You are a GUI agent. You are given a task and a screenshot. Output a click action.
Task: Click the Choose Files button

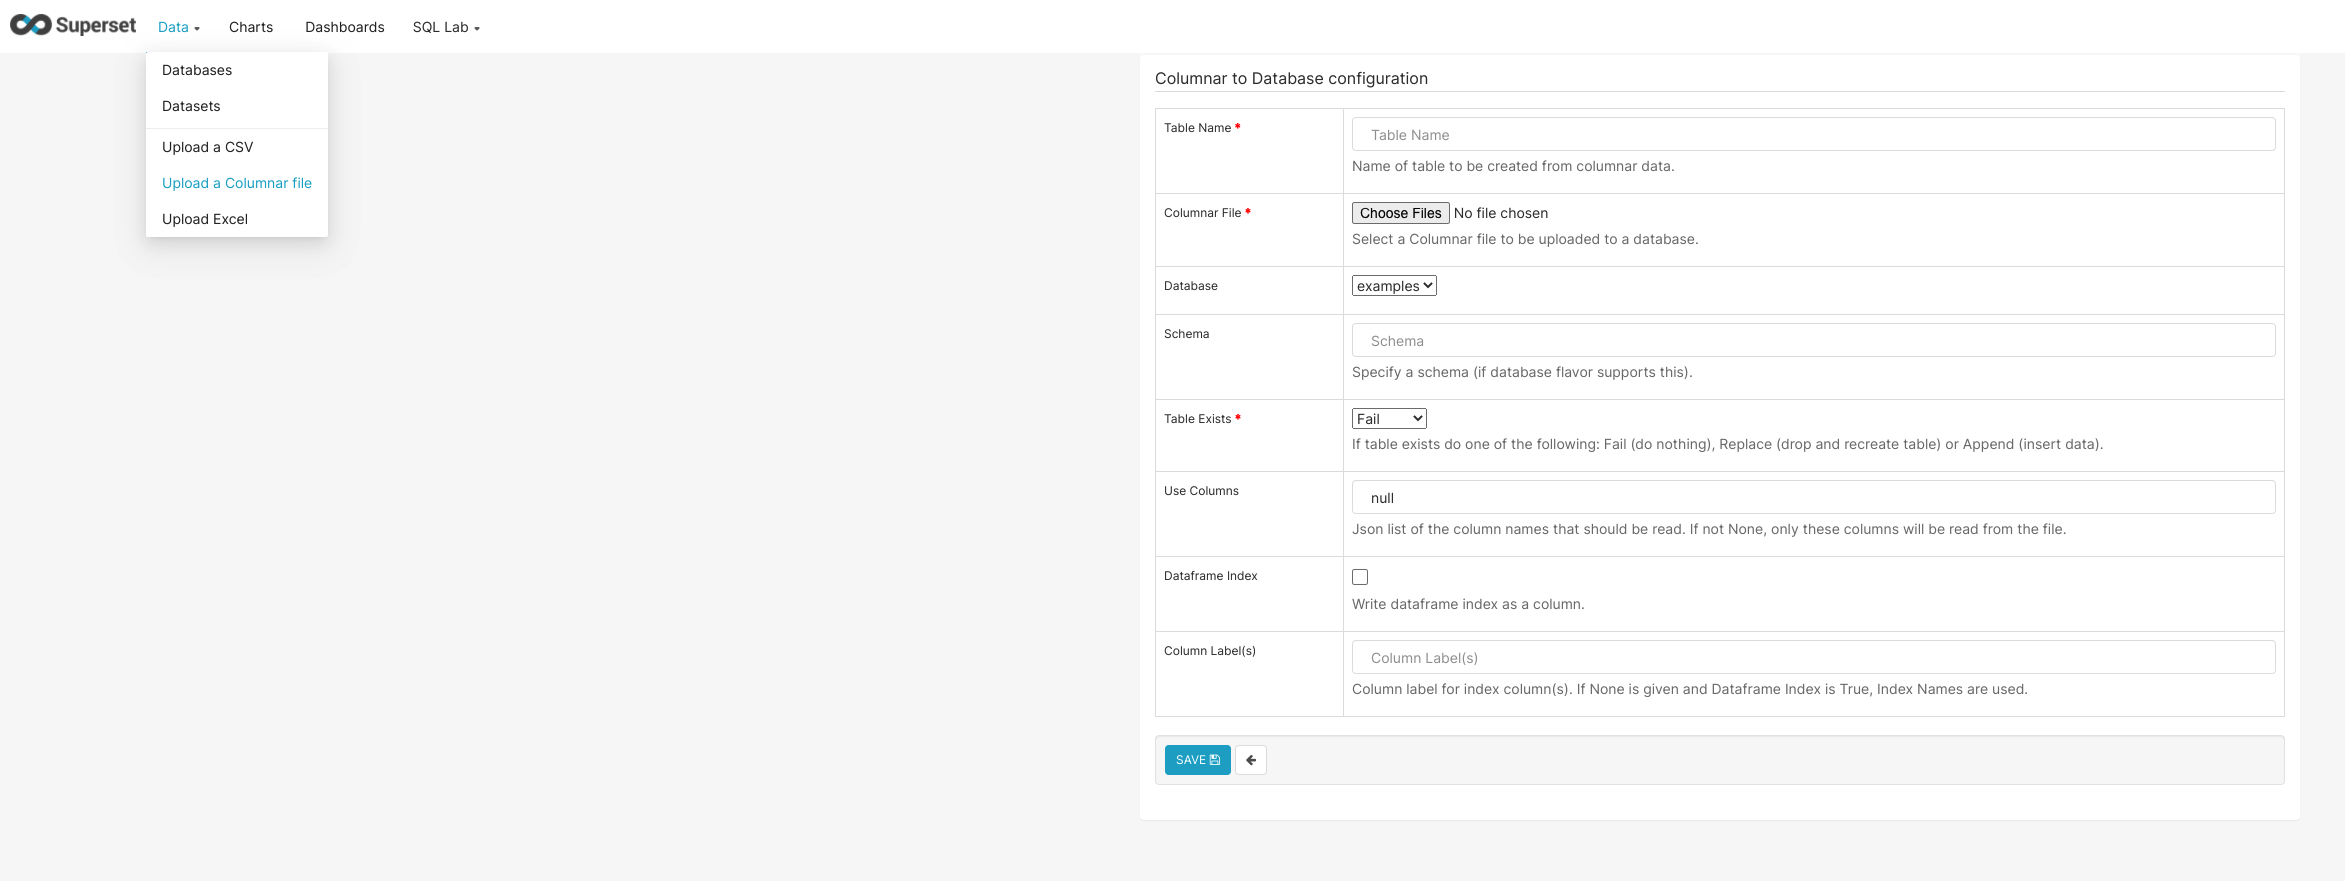[1401, 213]
